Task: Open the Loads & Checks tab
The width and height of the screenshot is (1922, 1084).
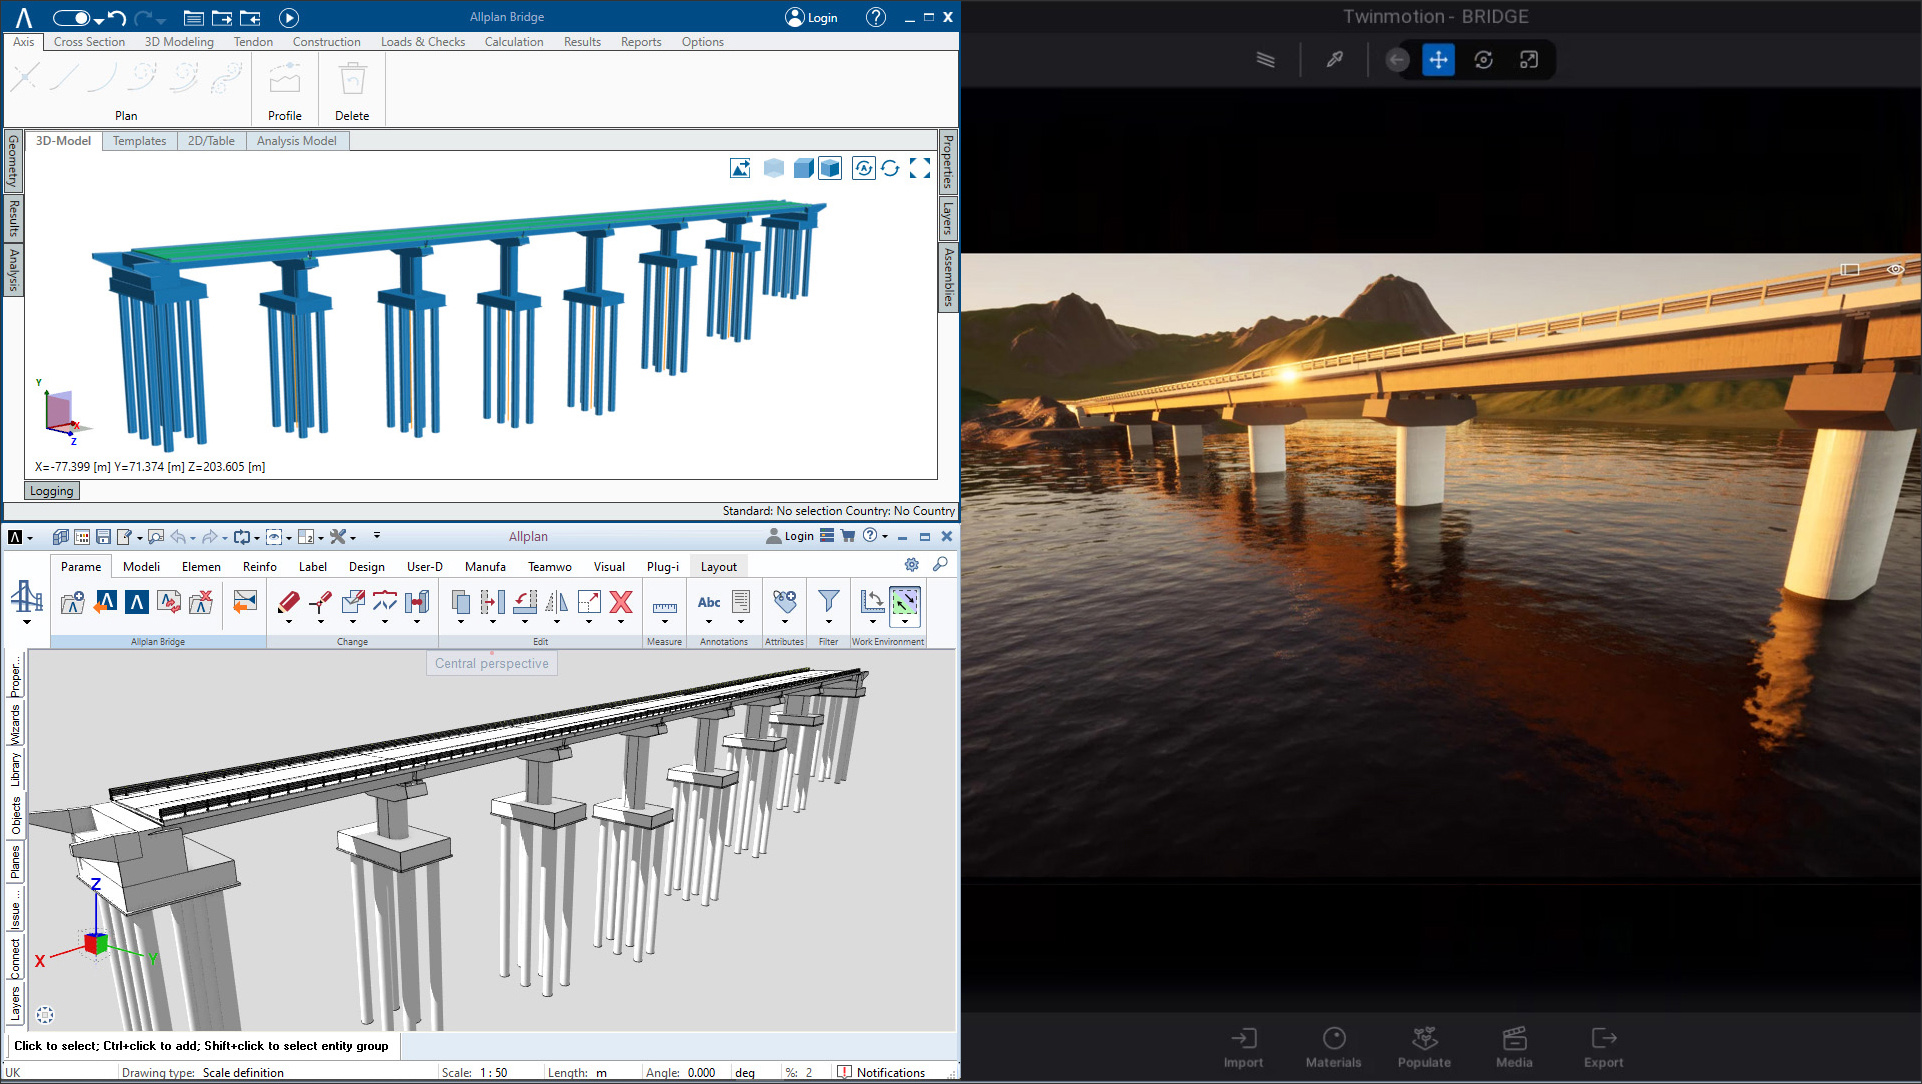Action: 423,42
